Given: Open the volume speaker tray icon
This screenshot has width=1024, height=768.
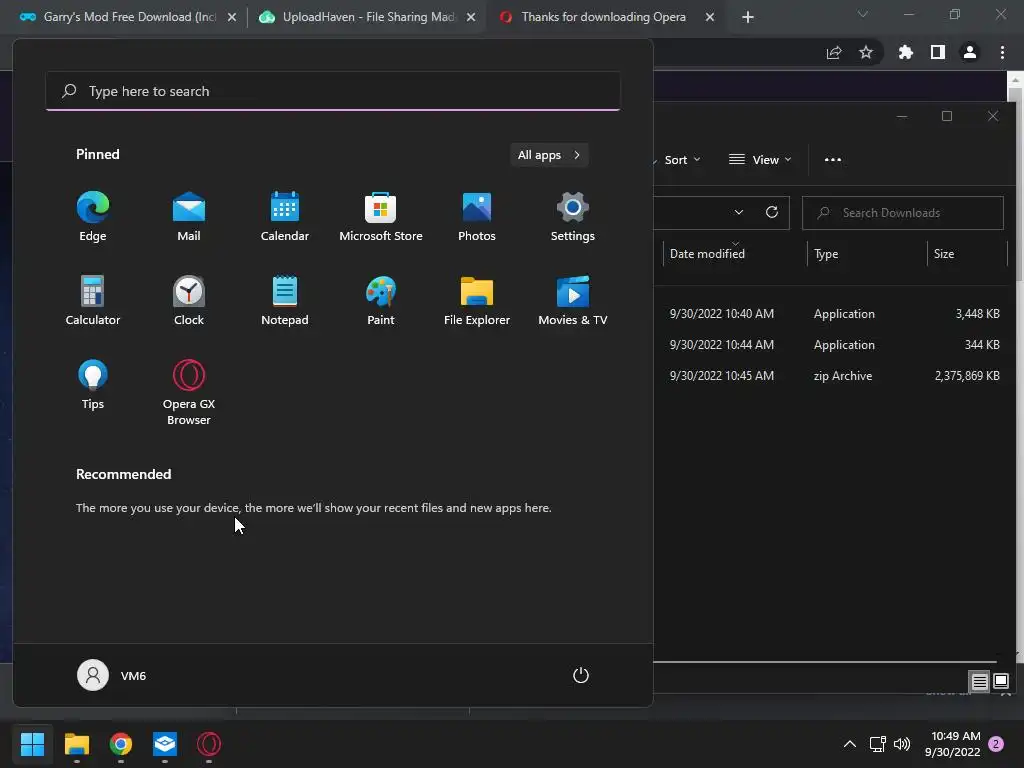Looking at the screenshot, I should coord(902,743).
